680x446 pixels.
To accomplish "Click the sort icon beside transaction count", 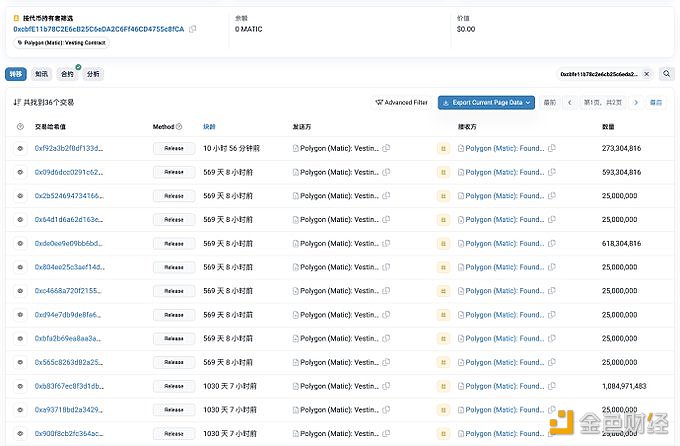I will 16,102.
